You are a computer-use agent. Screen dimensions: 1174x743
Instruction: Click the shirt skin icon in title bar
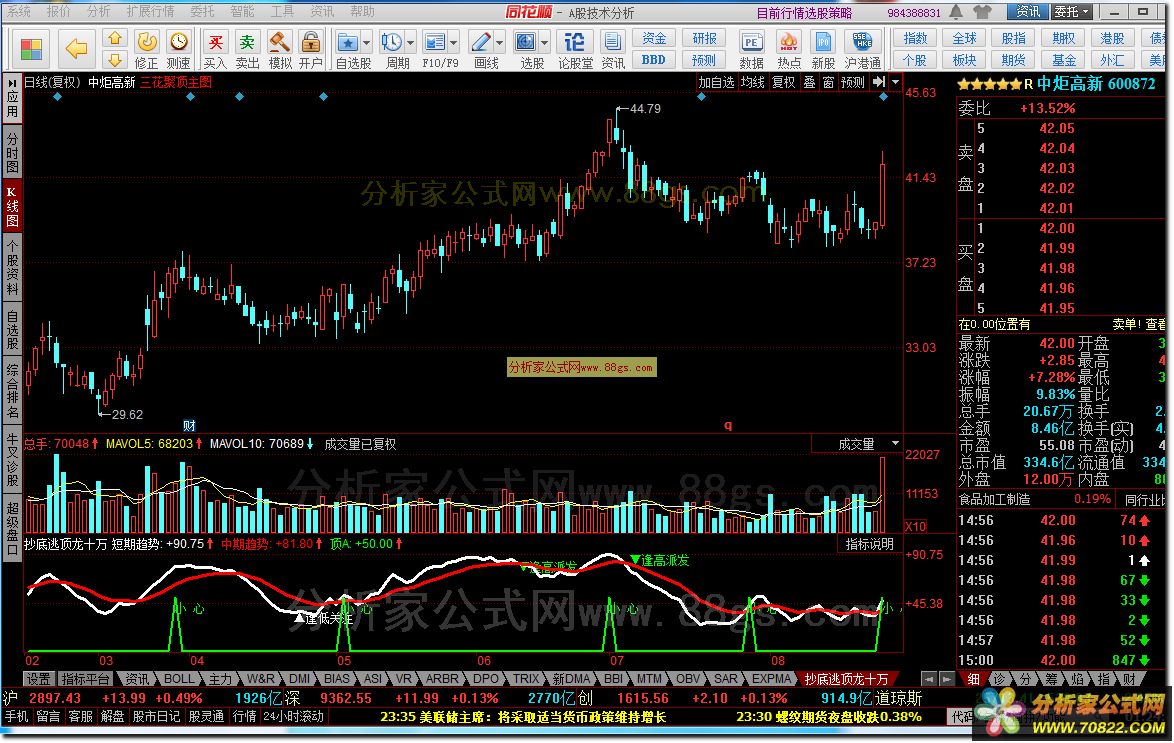(x=982, y=12)
